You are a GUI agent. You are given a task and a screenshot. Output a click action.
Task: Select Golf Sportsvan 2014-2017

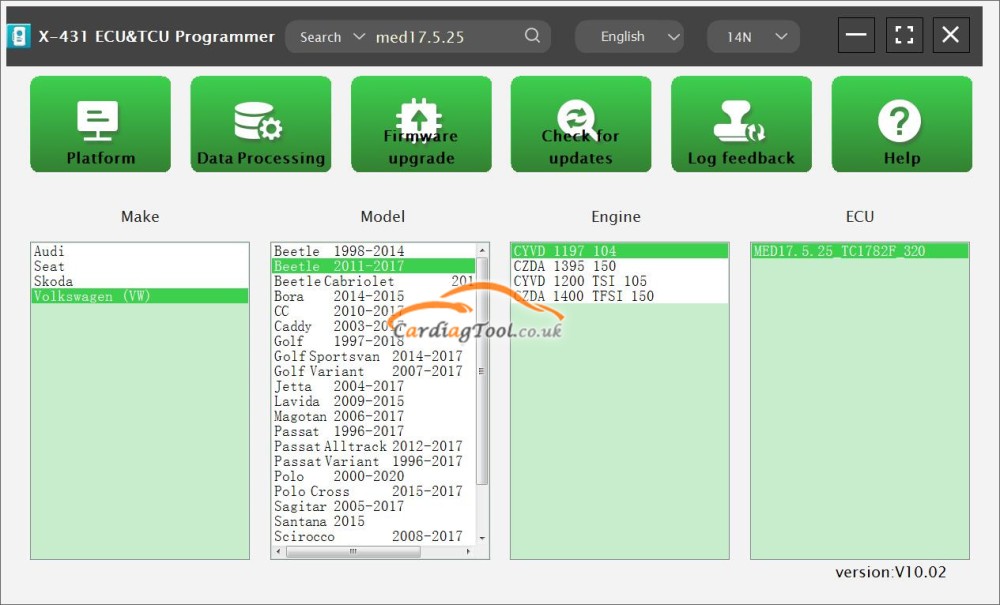(x=374, y=356)
